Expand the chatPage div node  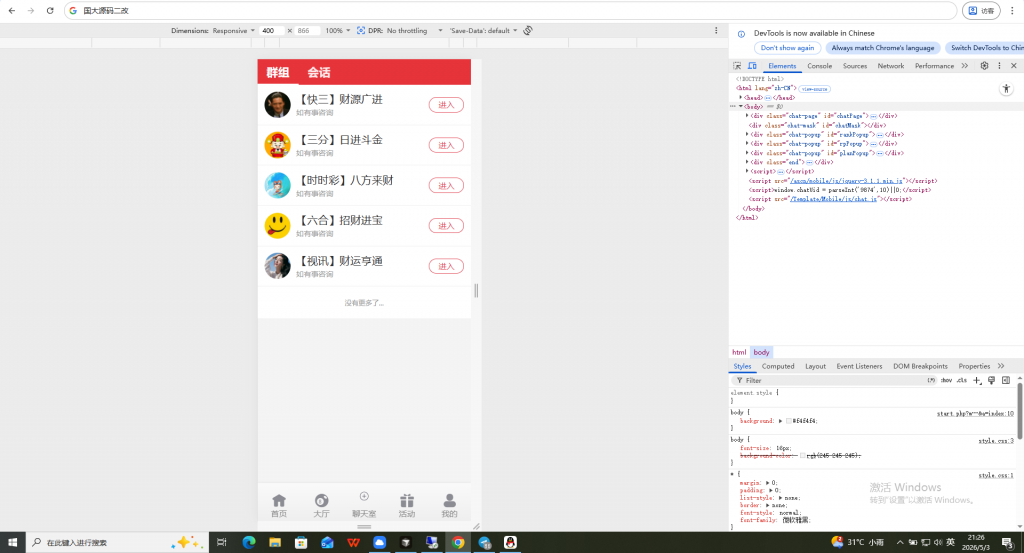(x=747, y=116)
